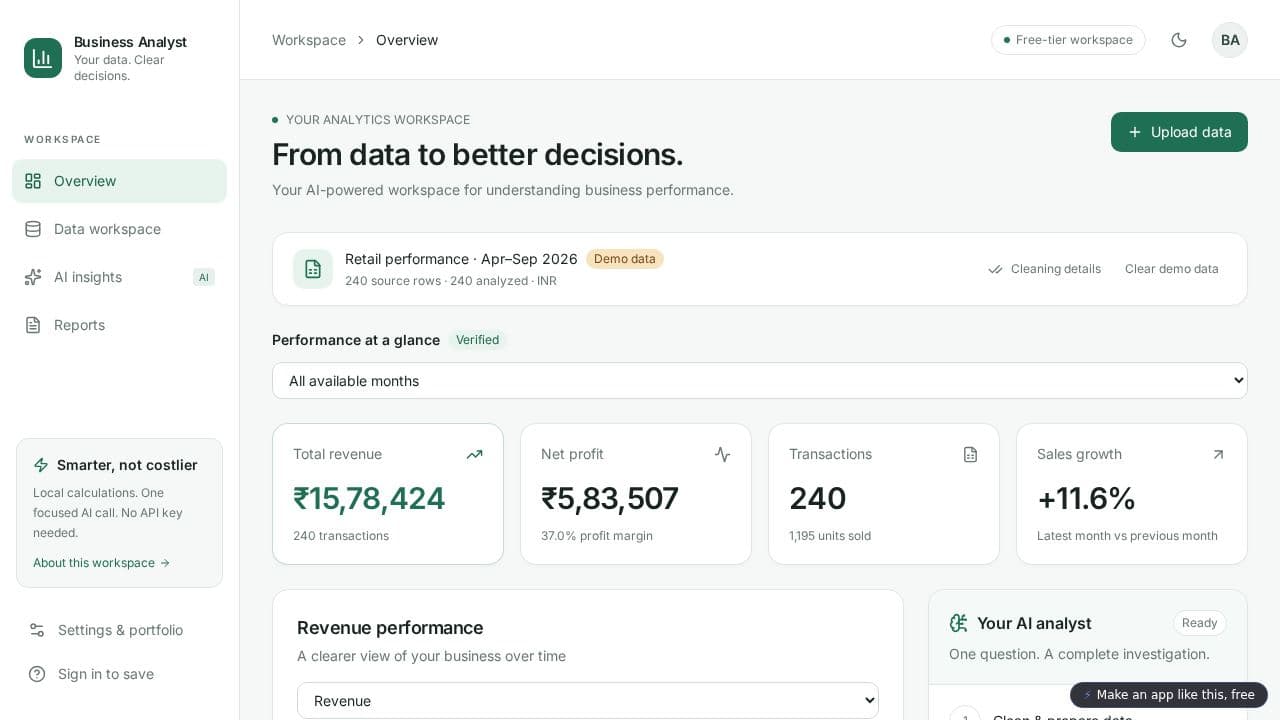1280x720 pixels.
Task: Click Sign in to save
Action: coord(119,674)
